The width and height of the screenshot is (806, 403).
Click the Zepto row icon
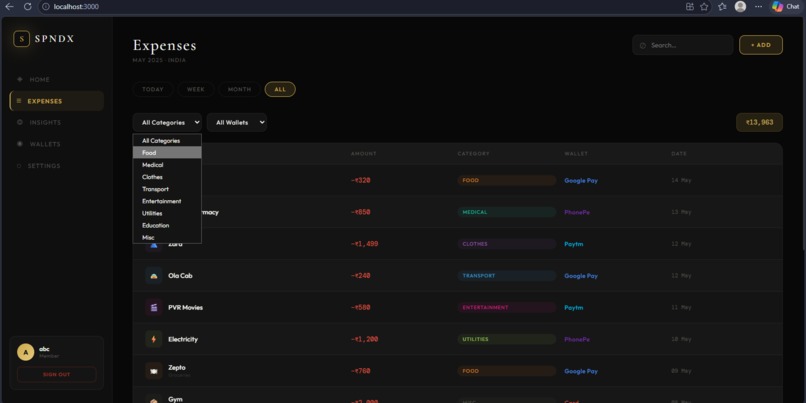(154, 371)
